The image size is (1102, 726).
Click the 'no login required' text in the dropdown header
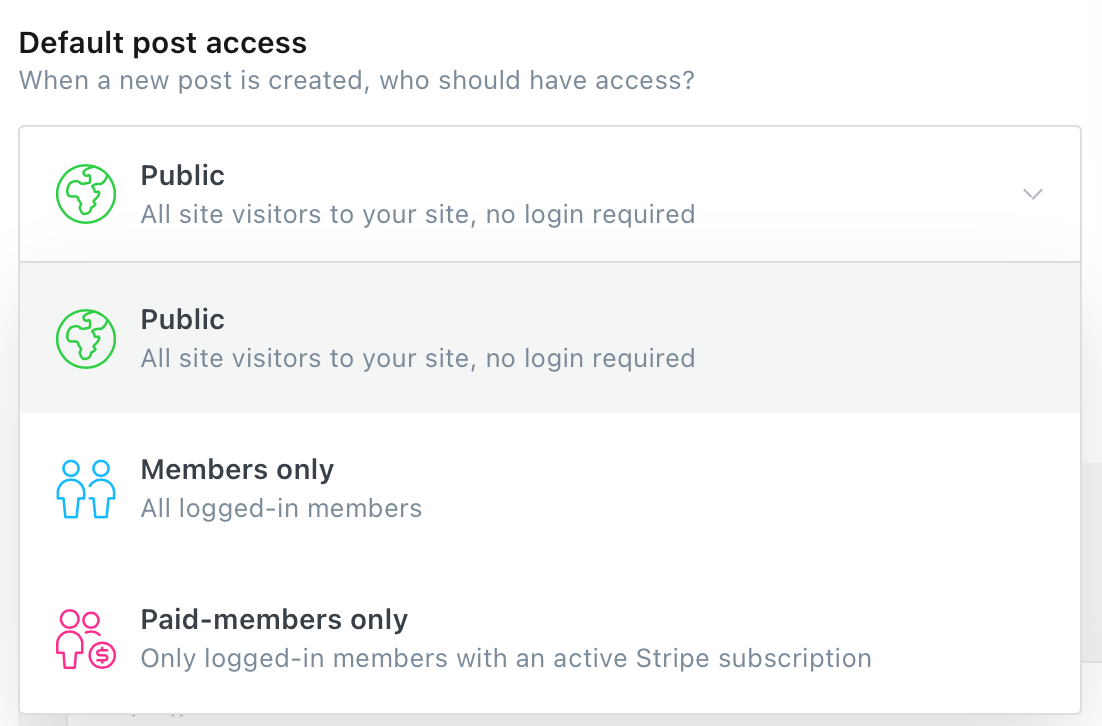[590, 214]
